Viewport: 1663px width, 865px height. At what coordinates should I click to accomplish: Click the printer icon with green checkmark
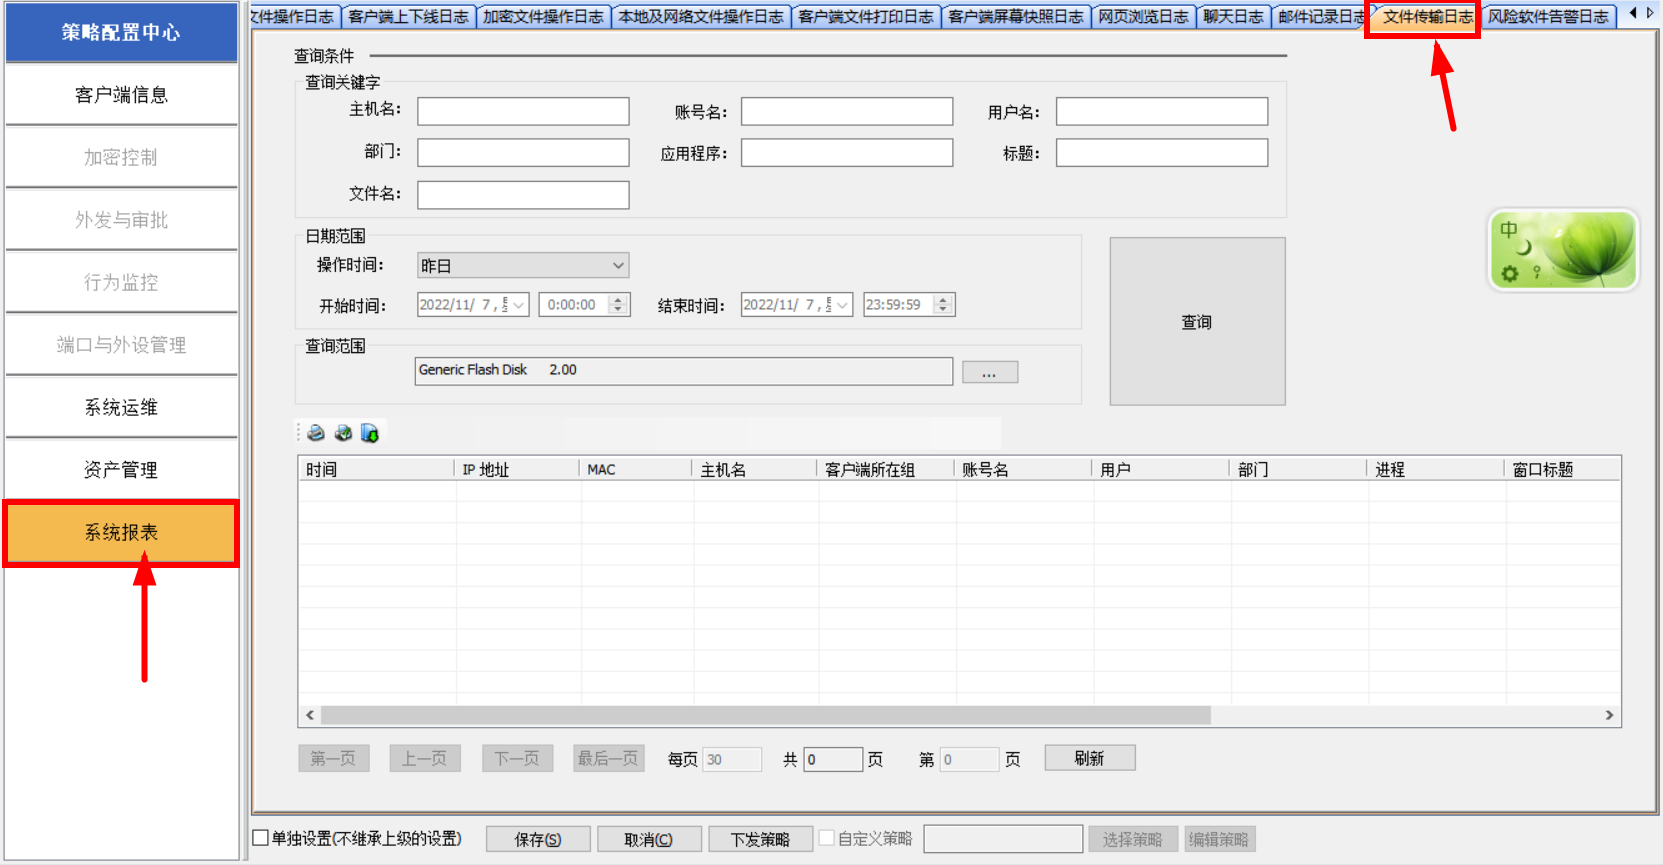click(343, 433)
